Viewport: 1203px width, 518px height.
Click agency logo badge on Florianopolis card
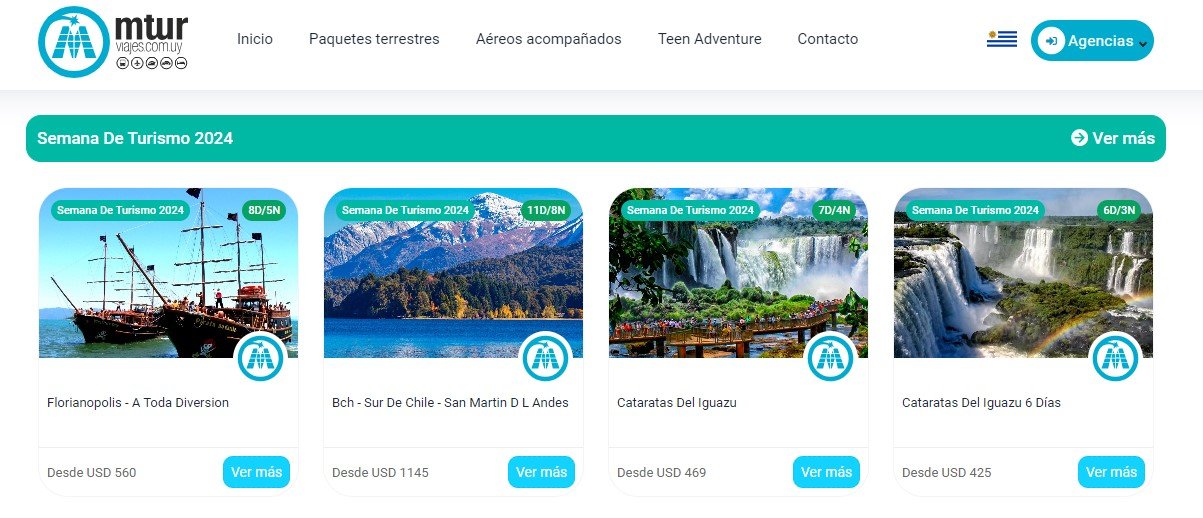click(x=260, y=357)
